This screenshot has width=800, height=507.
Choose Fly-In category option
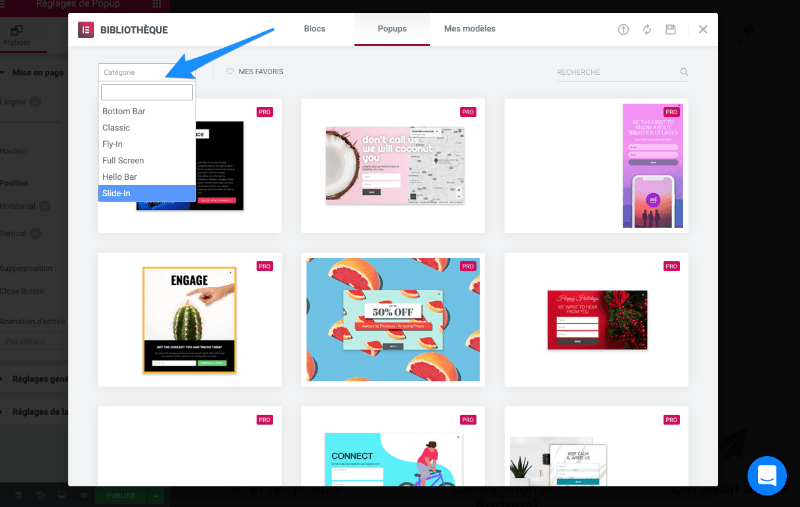(x=147, y=144)
